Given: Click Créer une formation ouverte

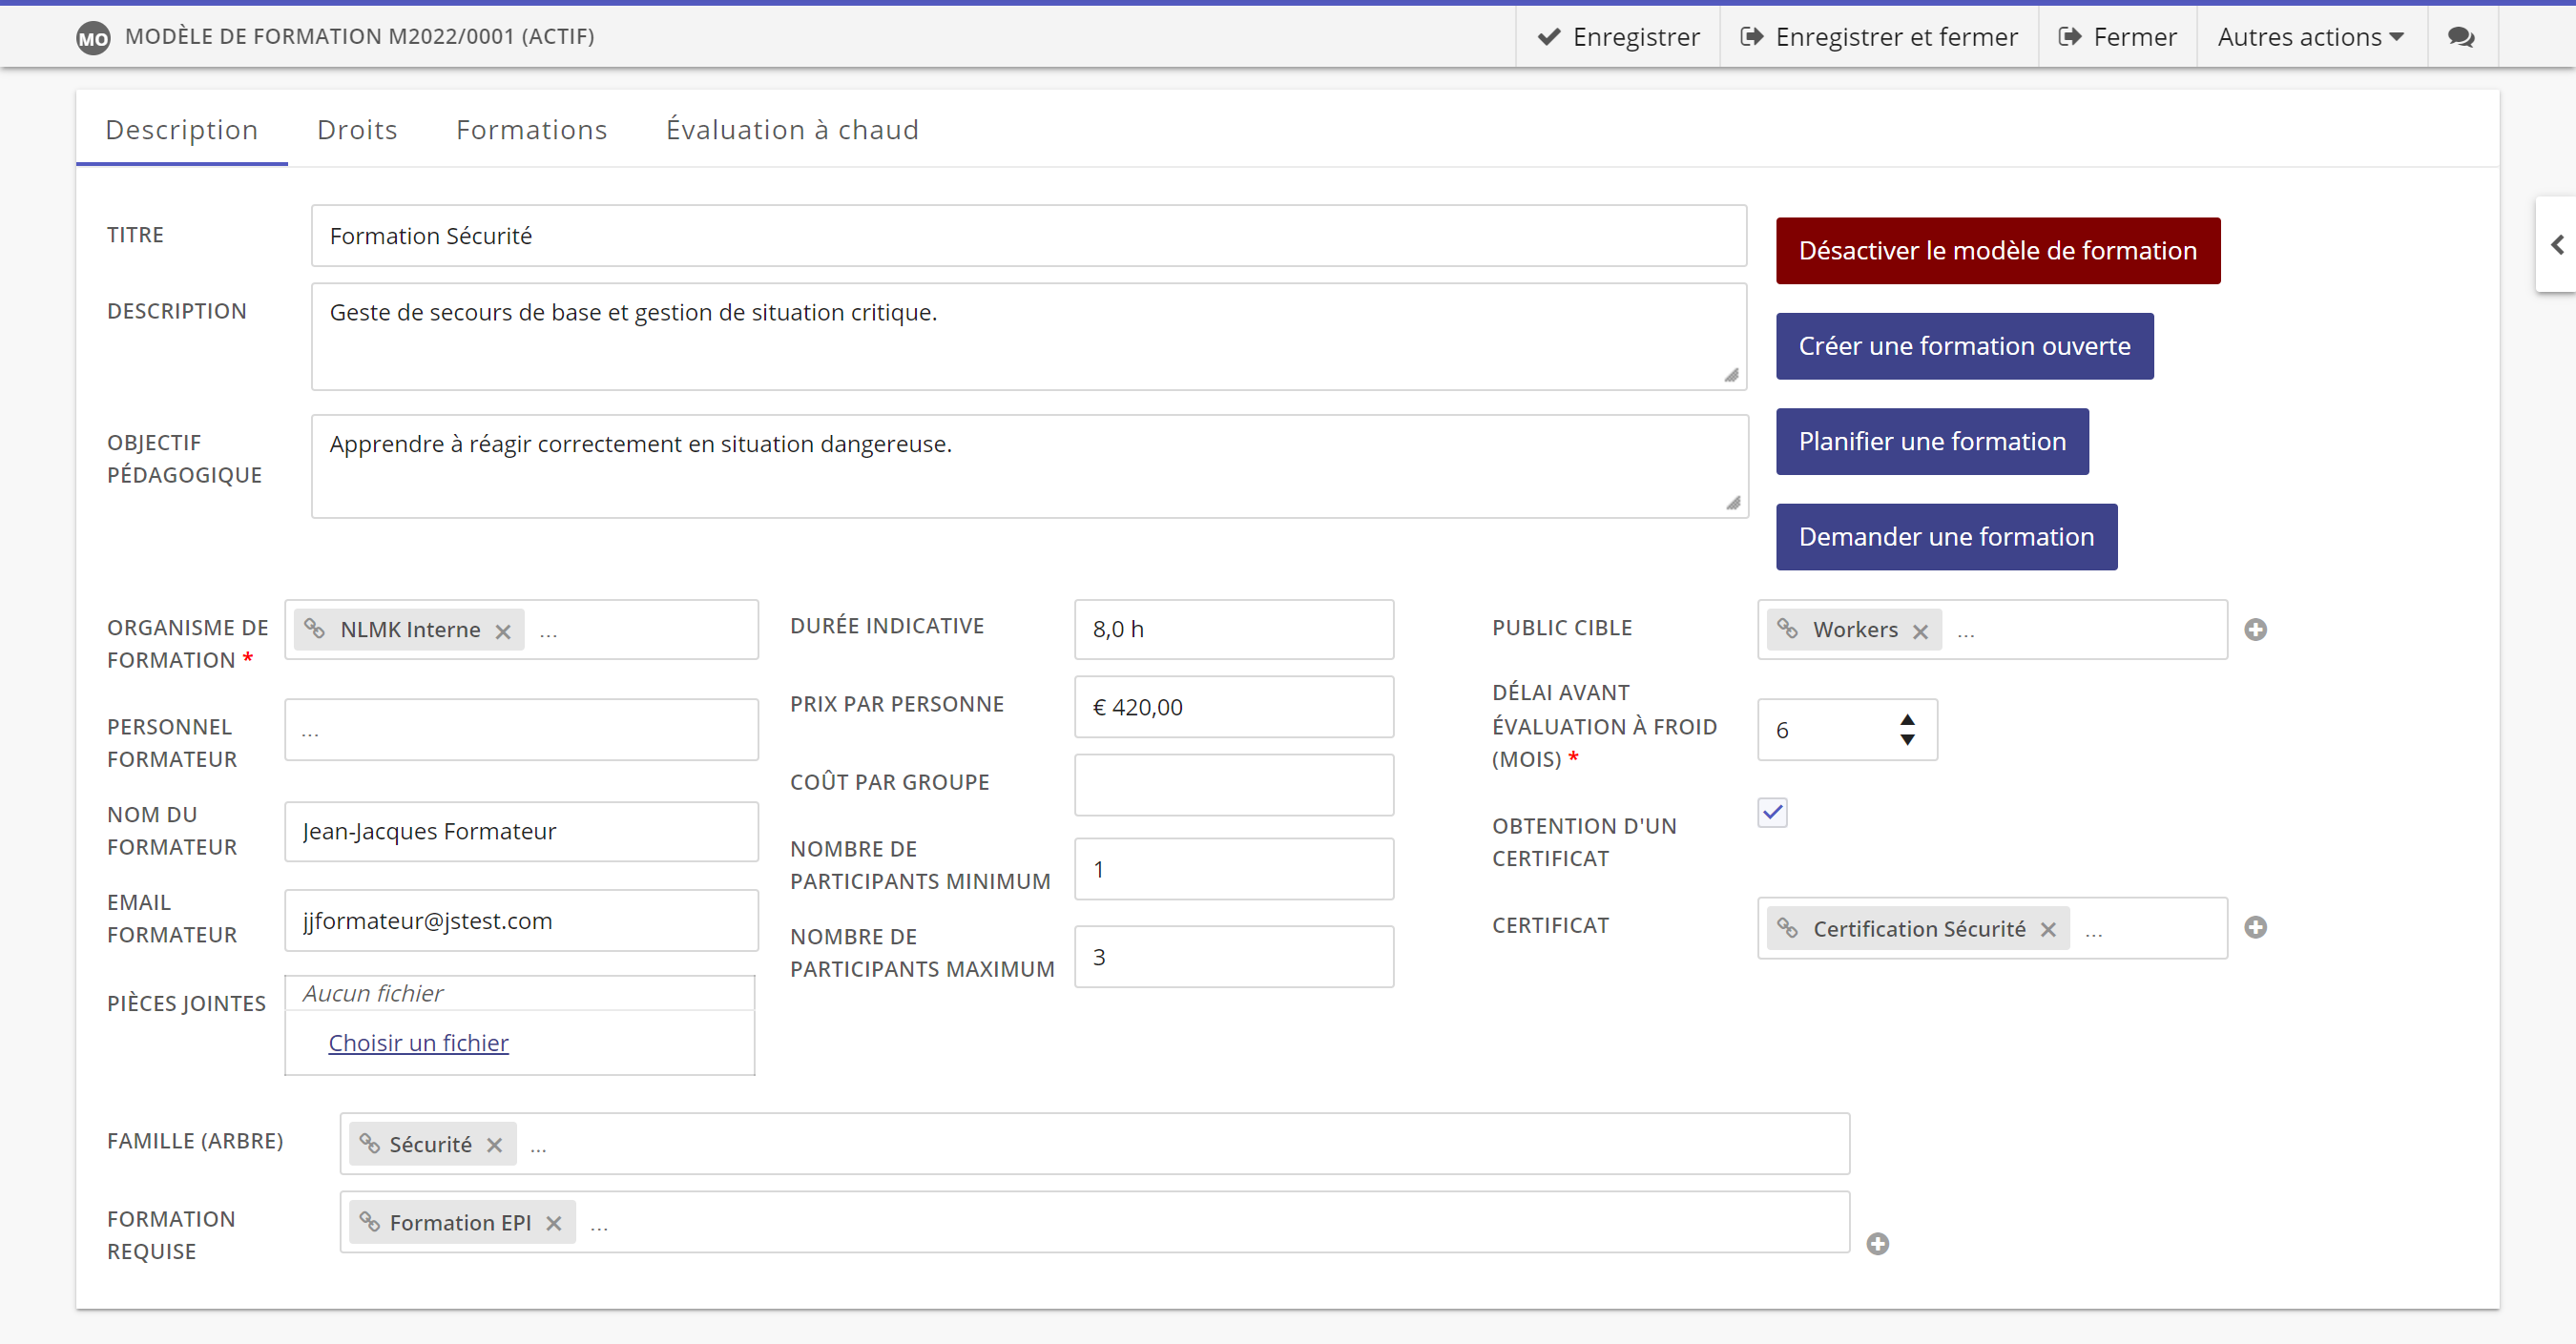Looking at the screenshot, I should (x=1964, y=346).
